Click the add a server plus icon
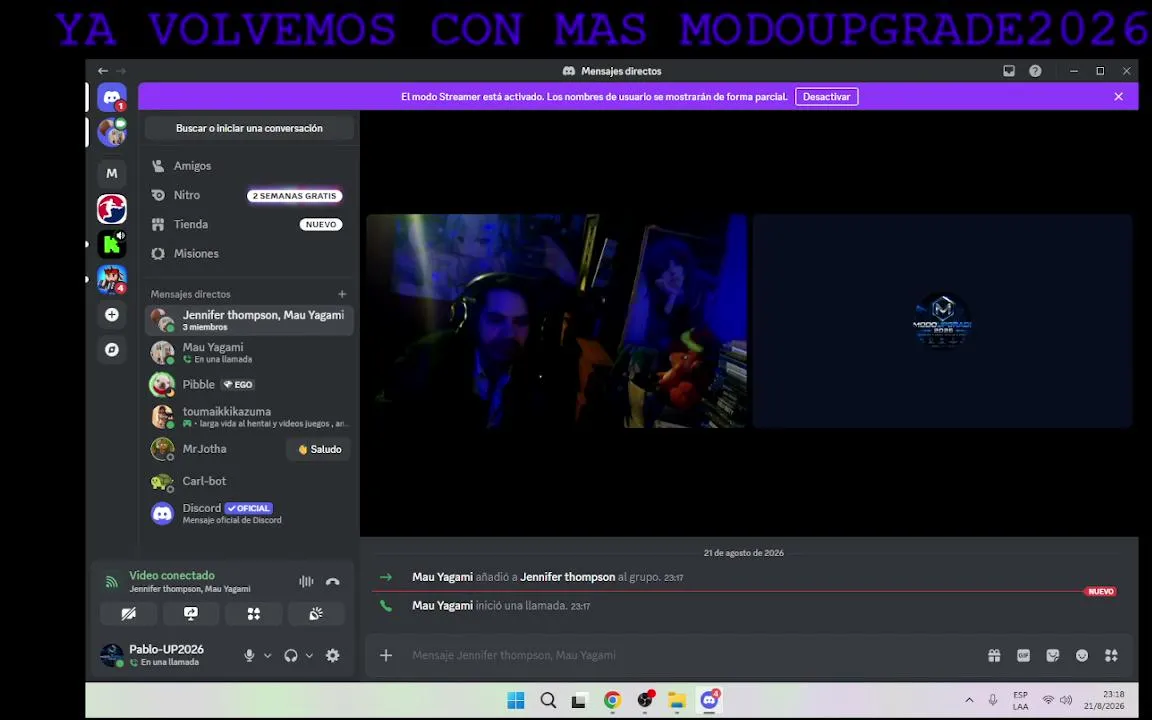 [112, 314]
